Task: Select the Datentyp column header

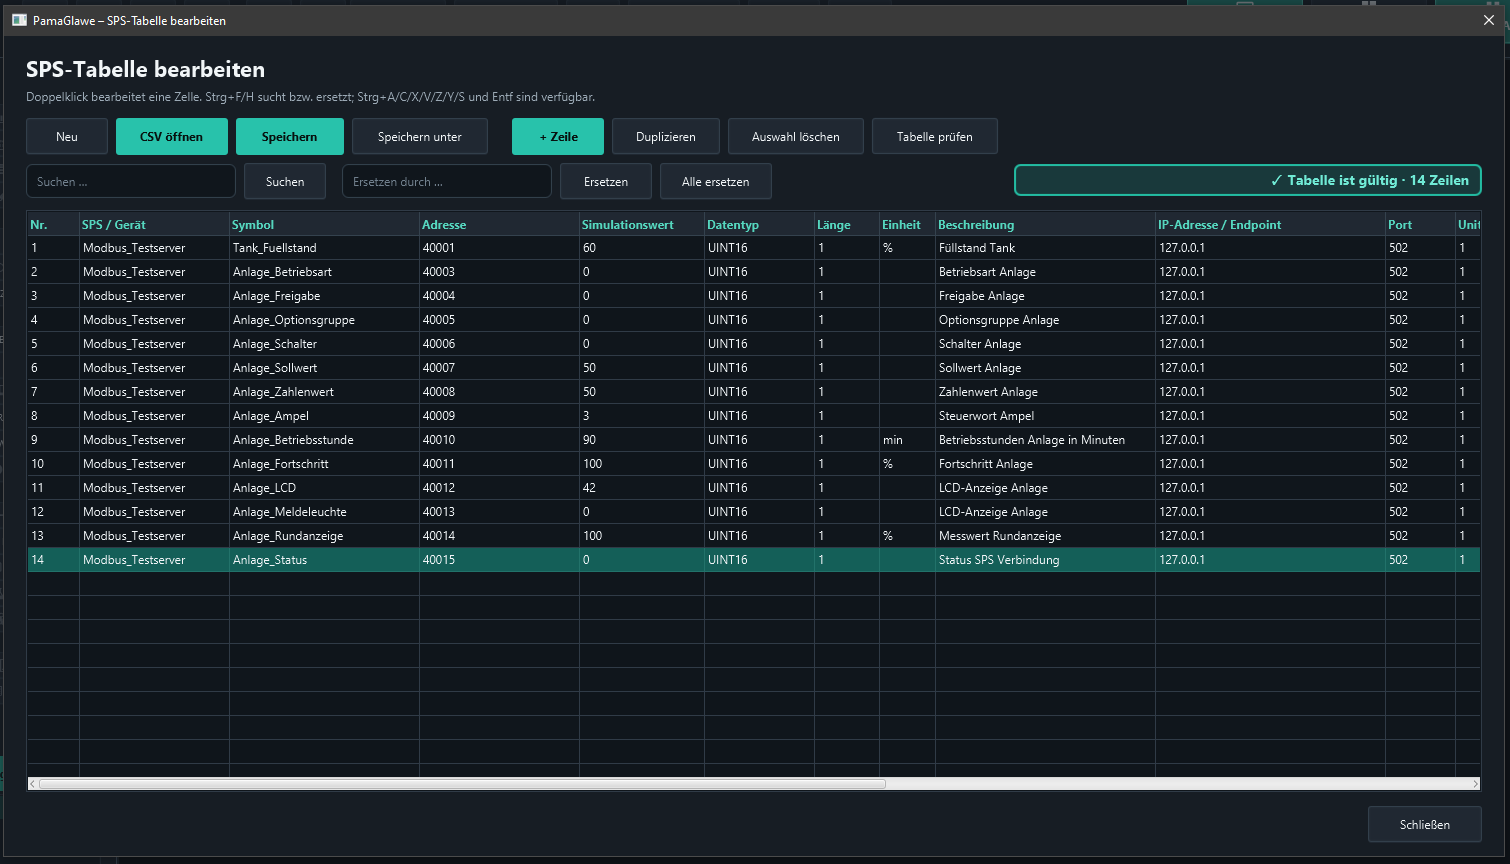Action: pos(760,225)
